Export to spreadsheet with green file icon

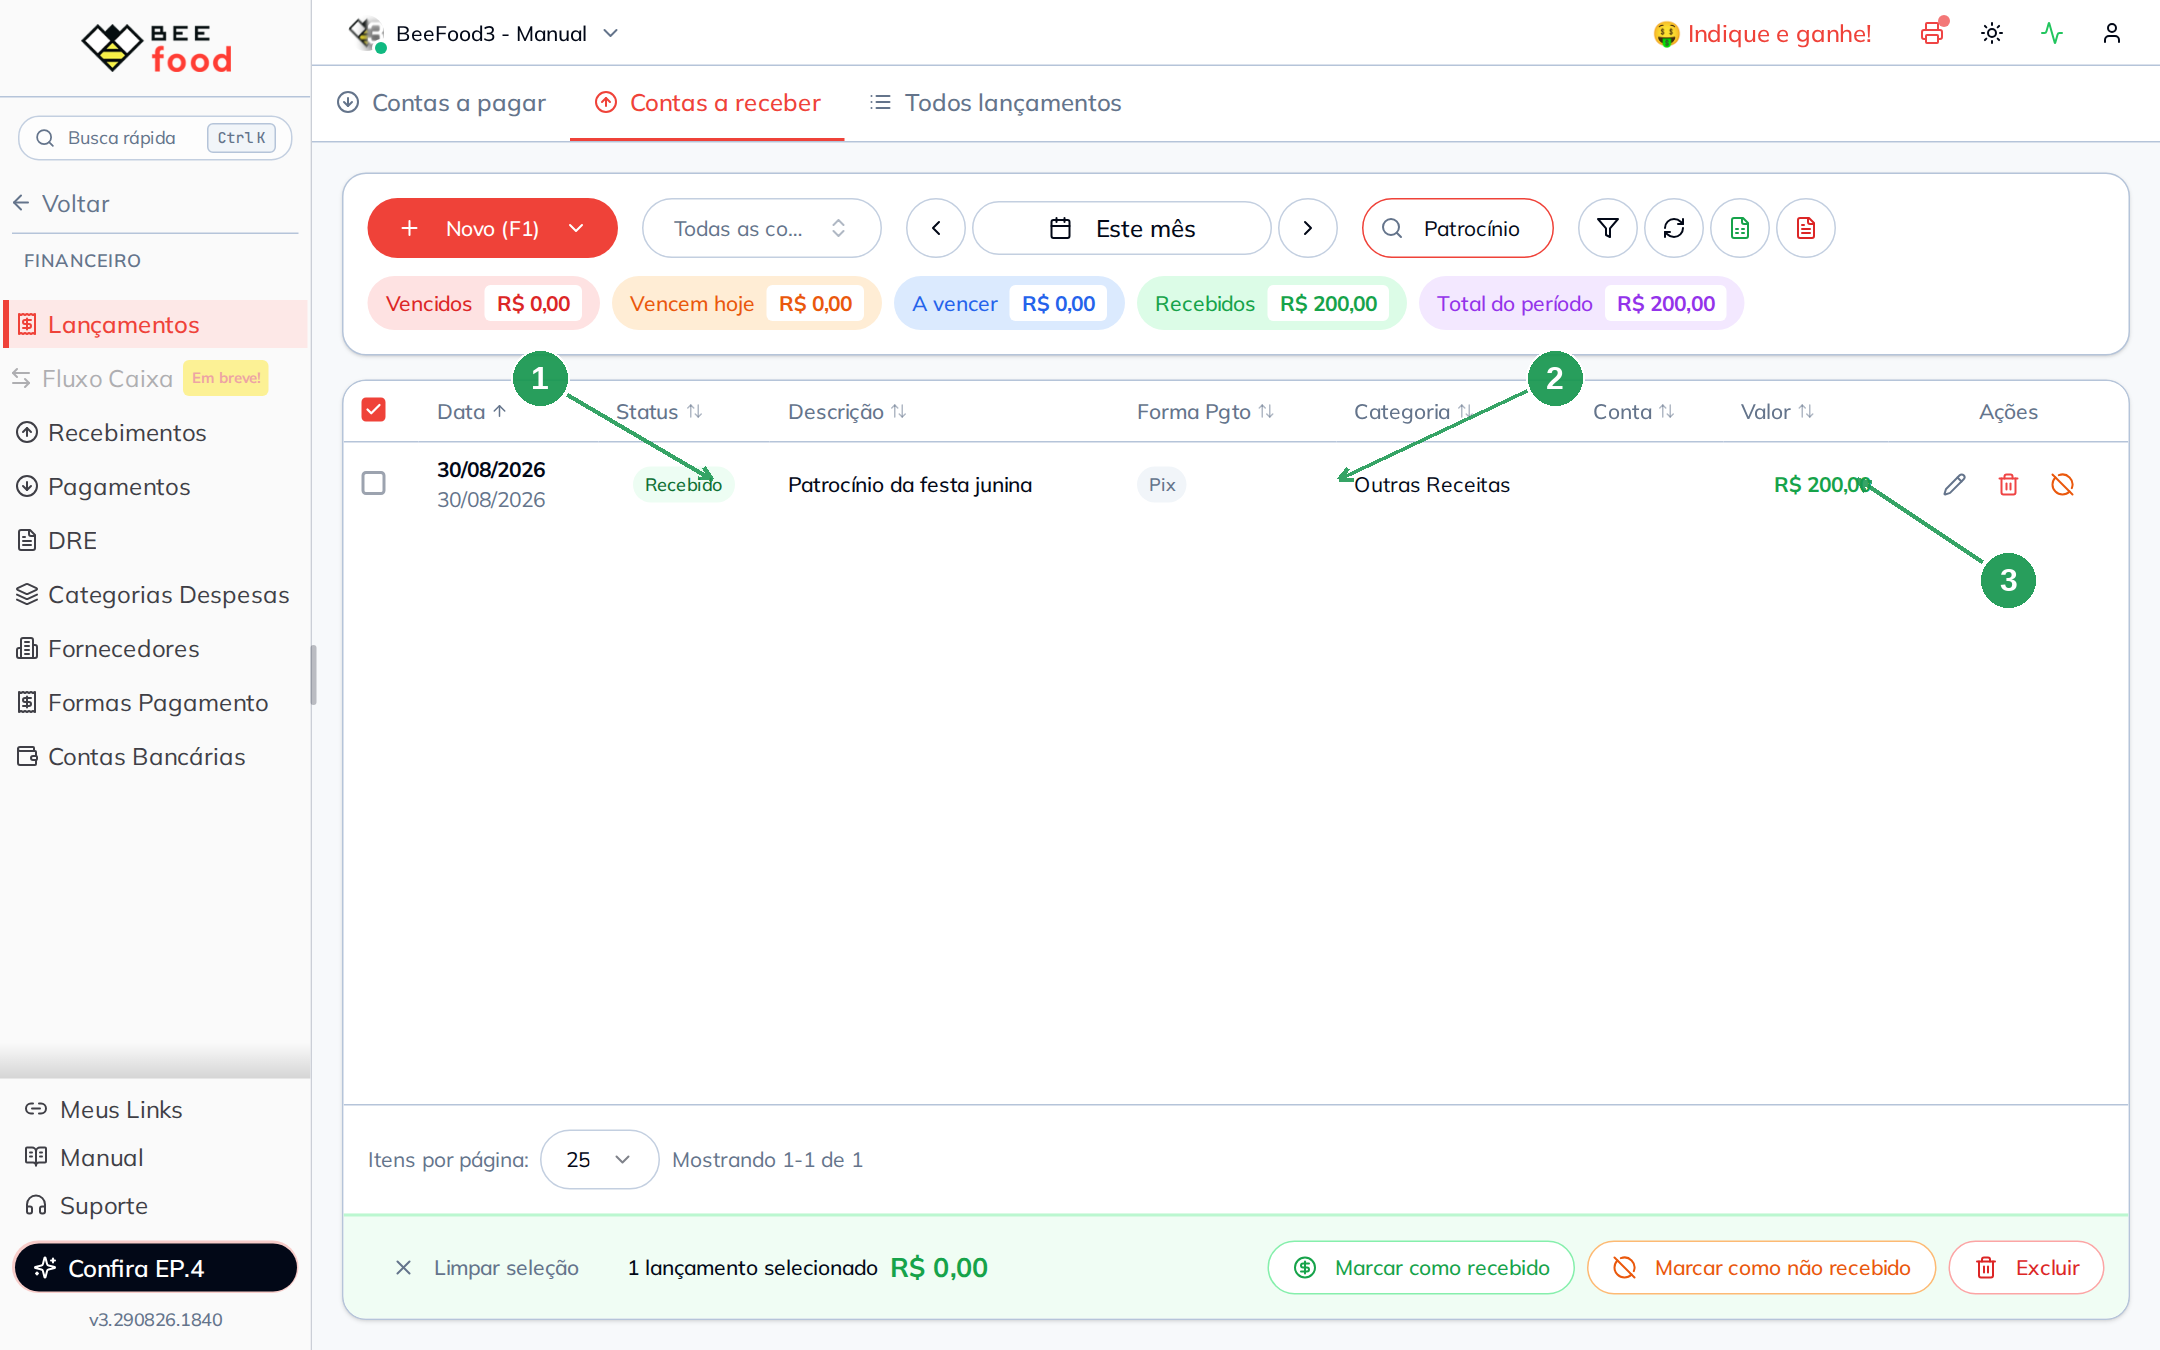click(1740, 228)
